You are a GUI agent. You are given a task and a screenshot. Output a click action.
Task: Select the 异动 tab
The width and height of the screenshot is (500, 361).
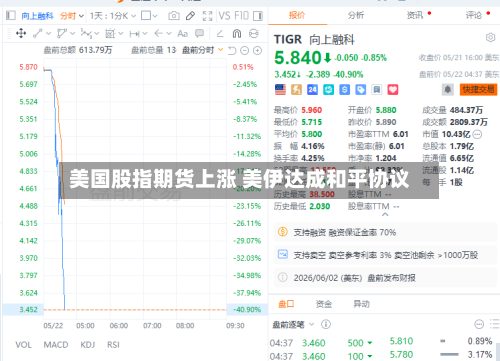[361, 304]
